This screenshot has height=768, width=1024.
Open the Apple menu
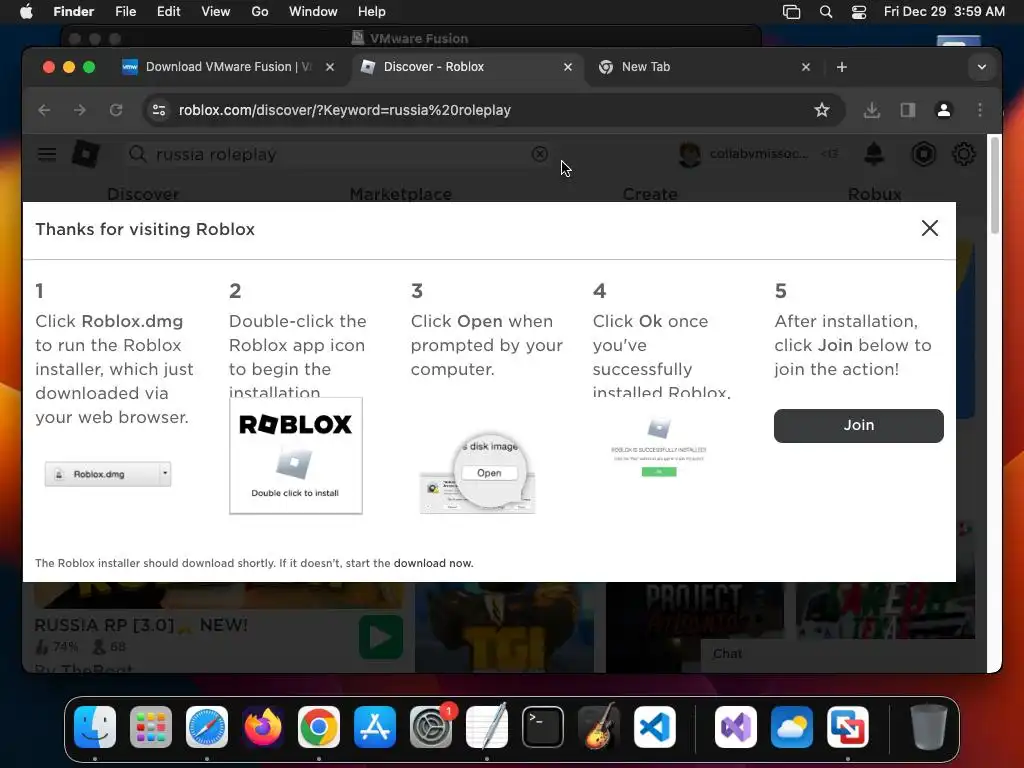tap(26, 12)
